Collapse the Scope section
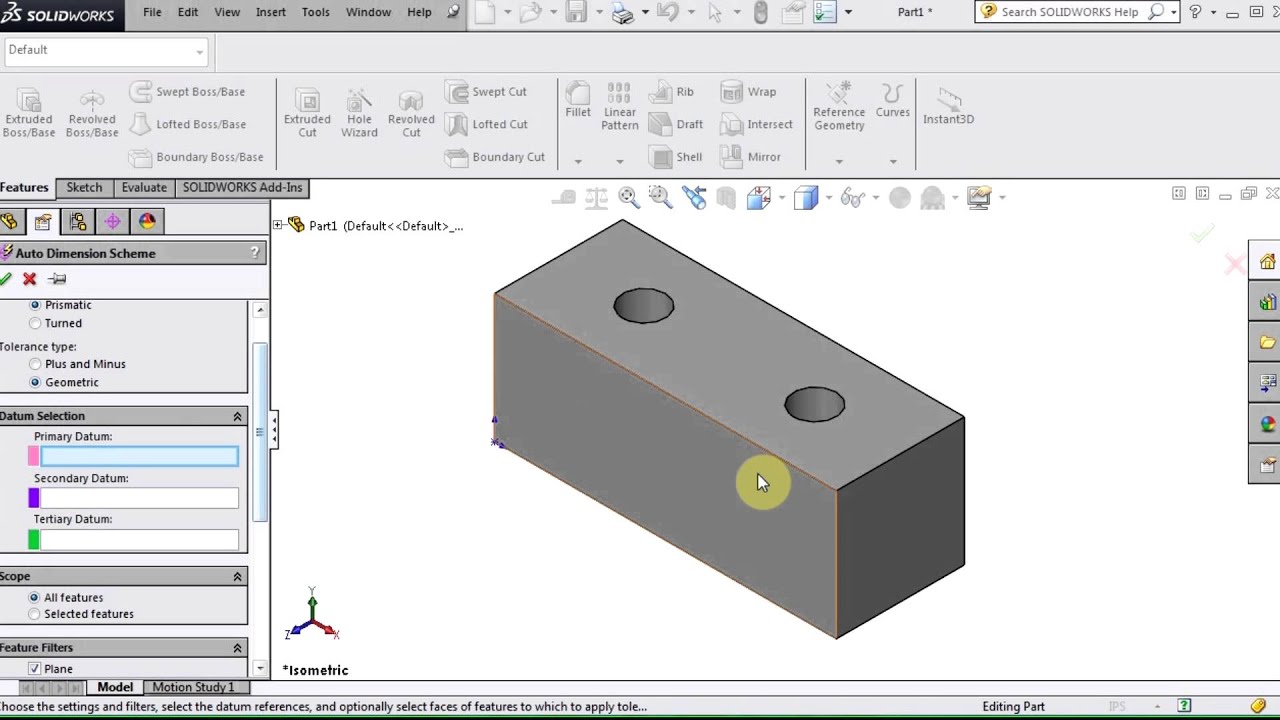1280x720 pixels. [237, 576]
